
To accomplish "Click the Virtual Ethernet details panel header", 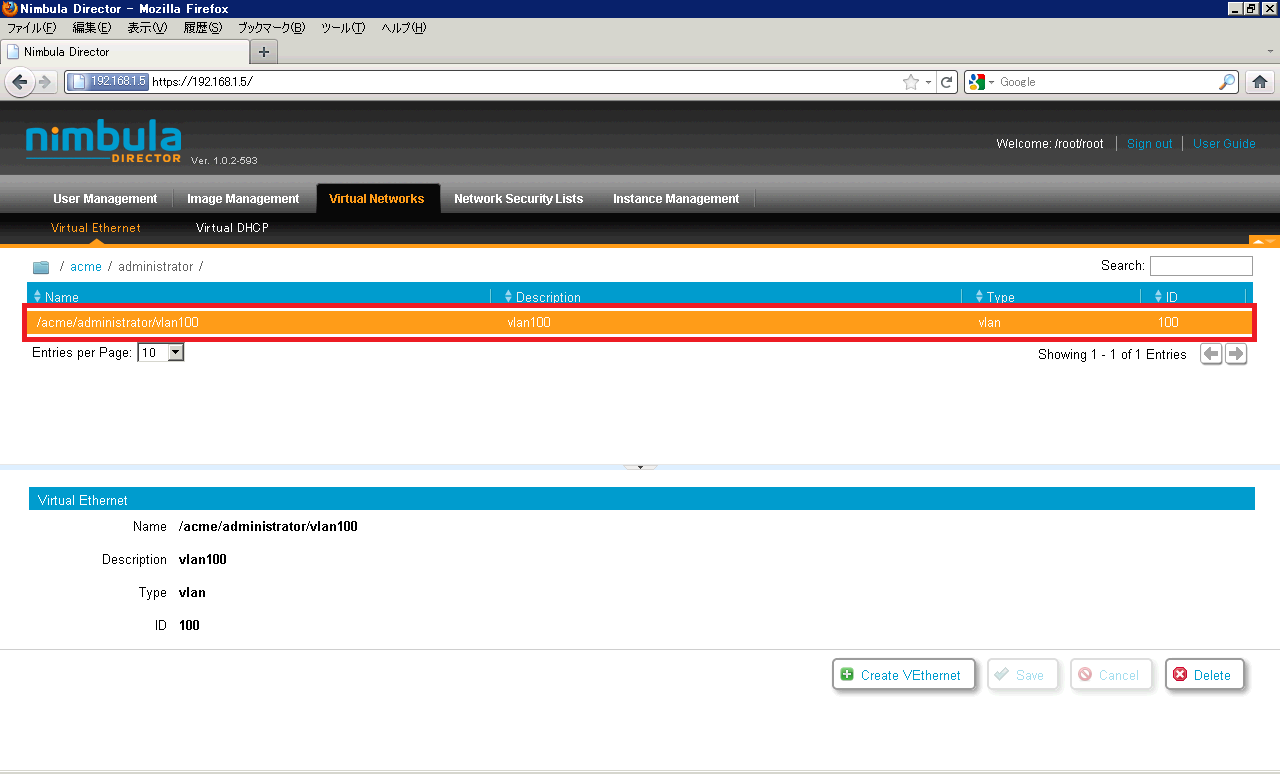I will click(x=641, y=499).
